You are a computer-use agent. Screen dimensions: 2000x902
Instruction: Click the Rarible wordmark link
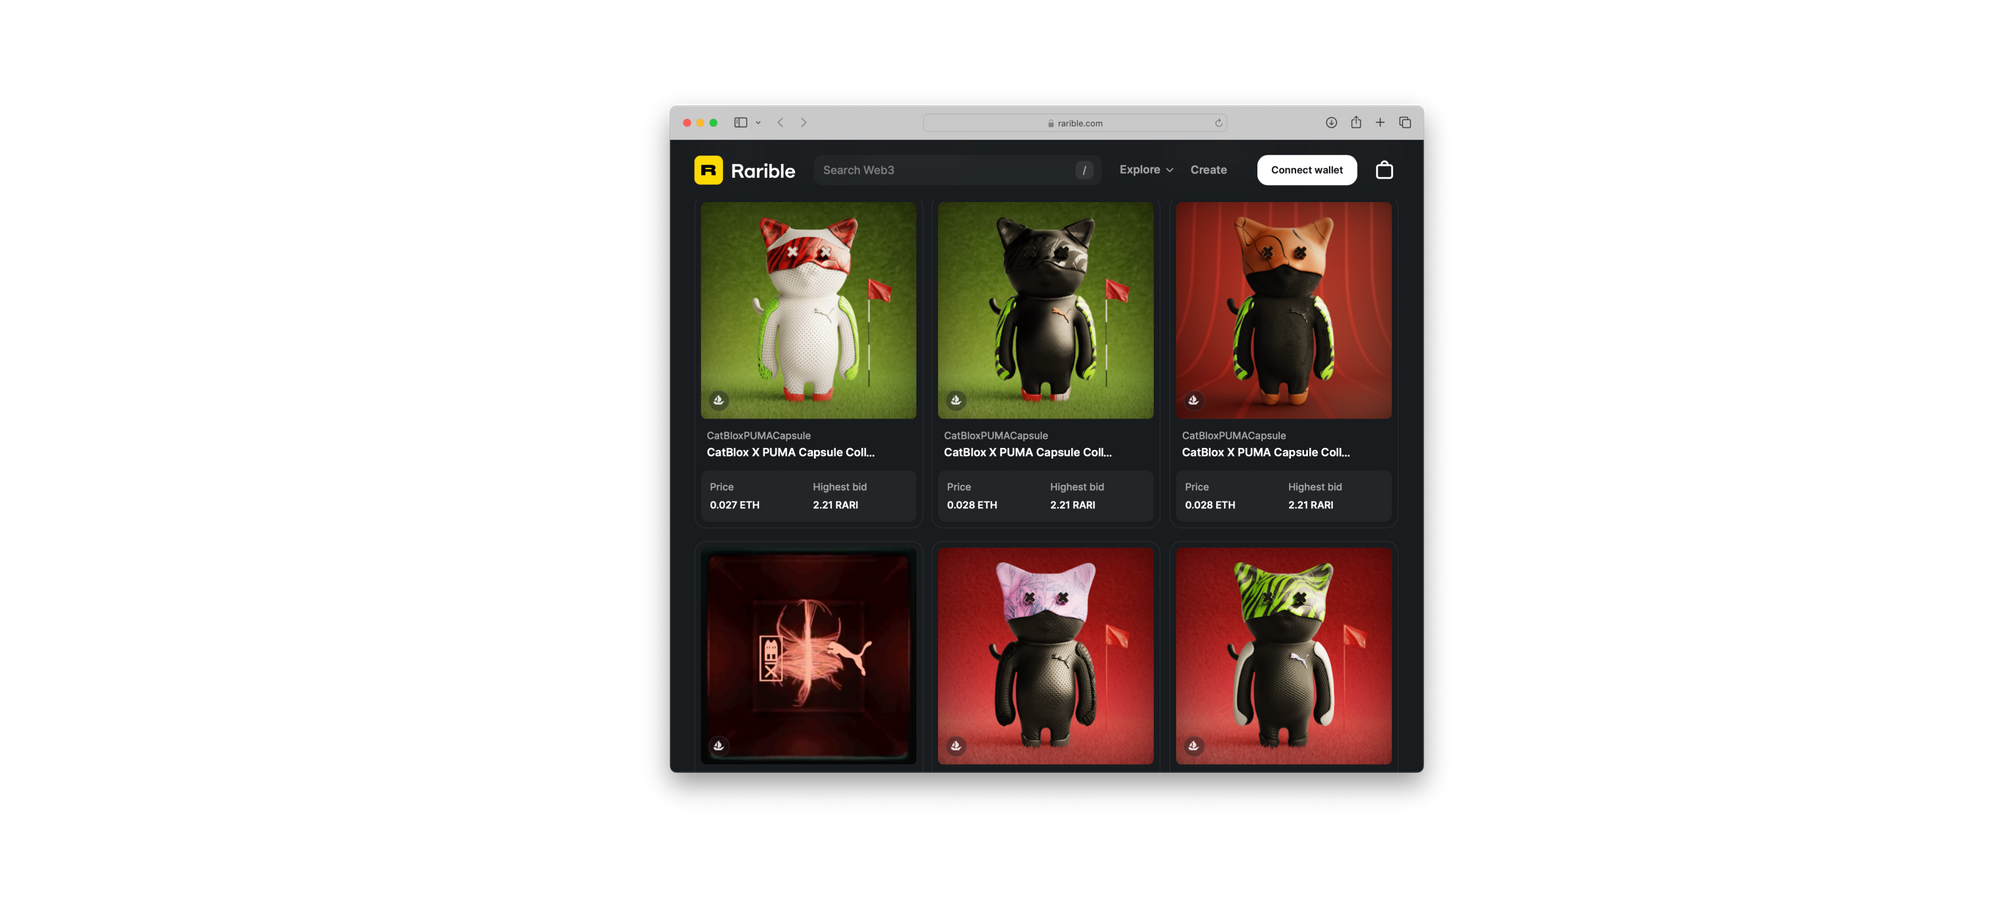point(763,171)
